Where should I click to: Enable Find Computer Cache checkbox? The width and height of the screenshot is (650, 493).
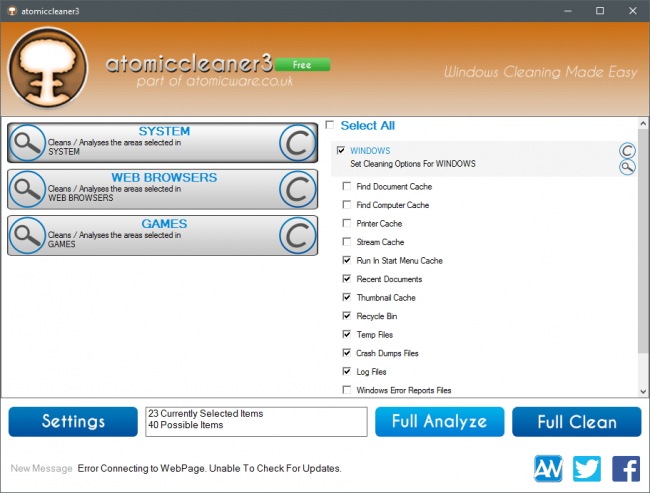point(347,204)
